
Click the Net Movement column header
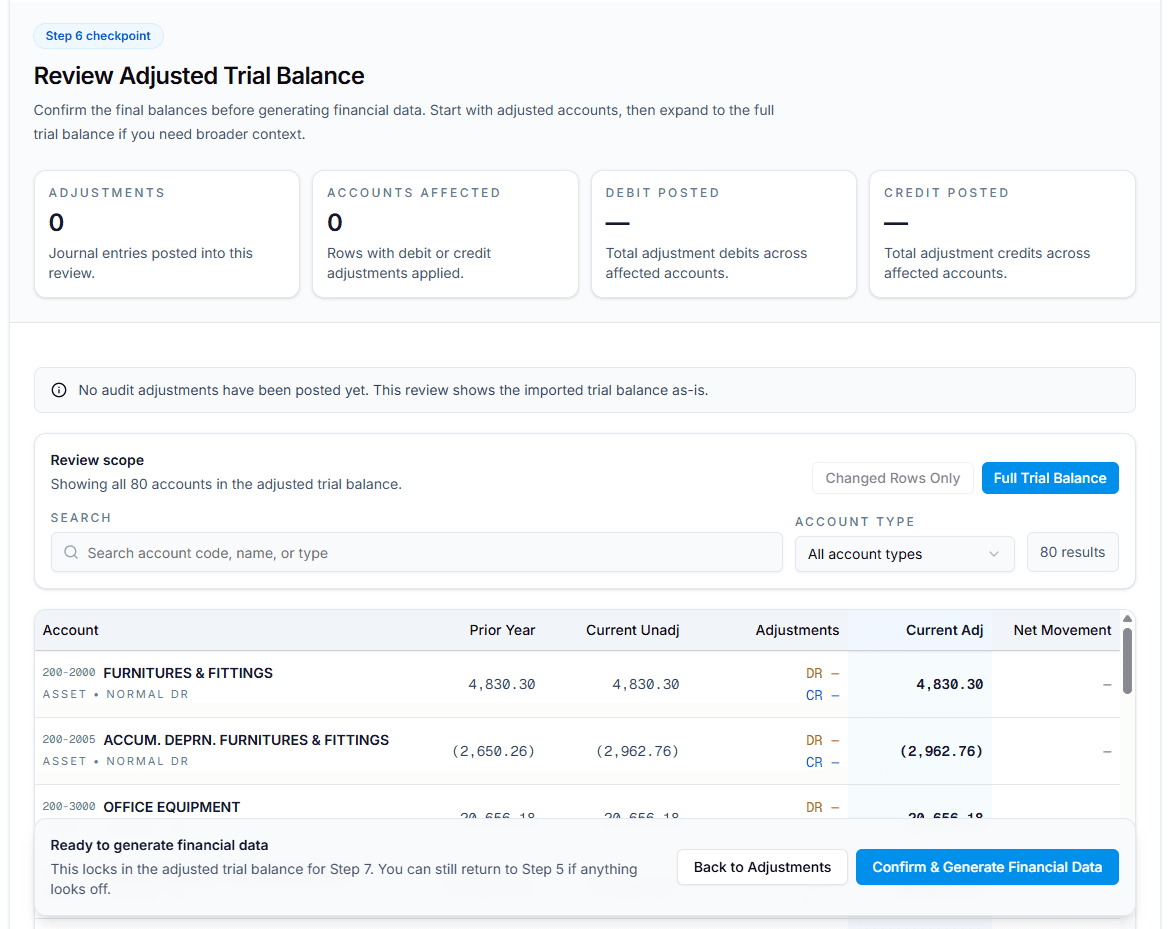coord(1062,630)
